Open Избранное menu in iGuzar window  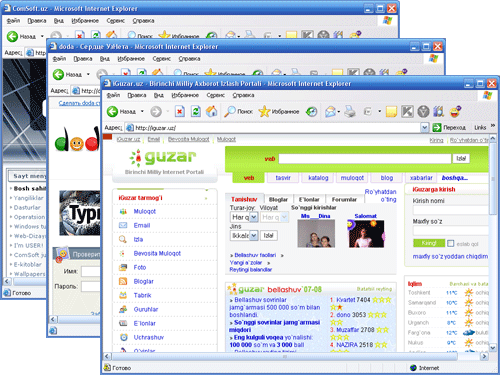185,95
